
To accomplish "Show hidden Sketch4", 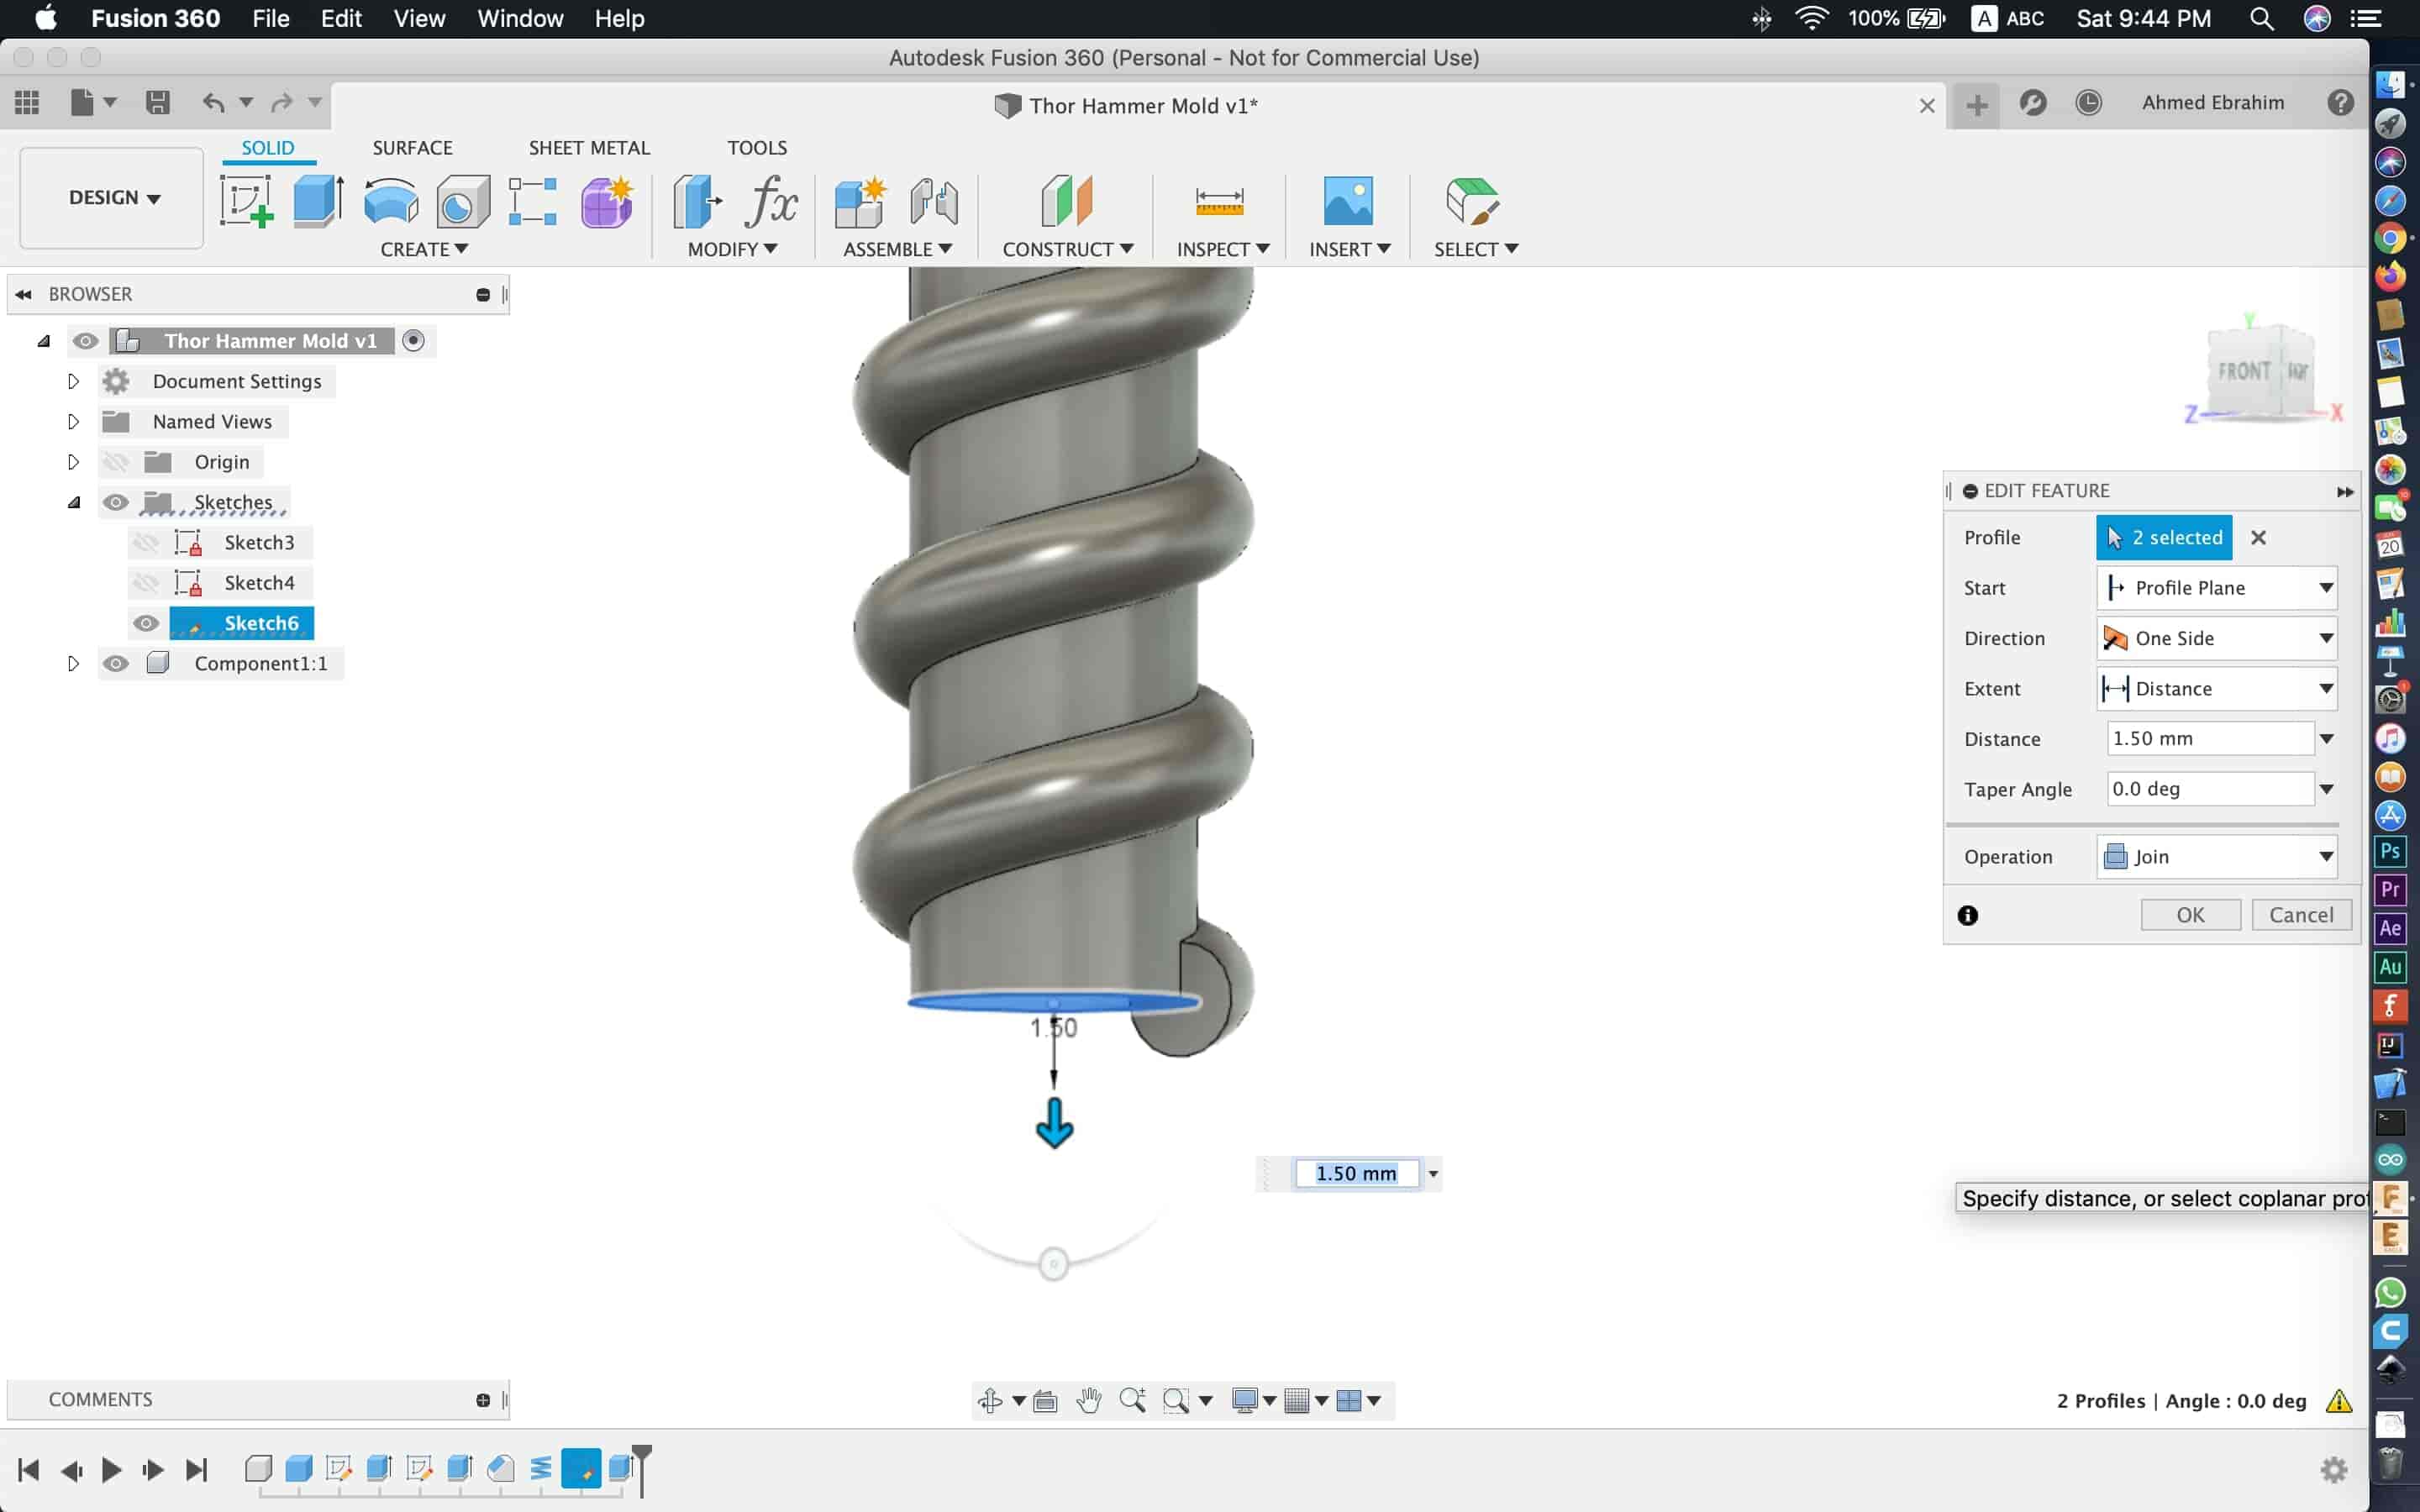I will (146, 583).
